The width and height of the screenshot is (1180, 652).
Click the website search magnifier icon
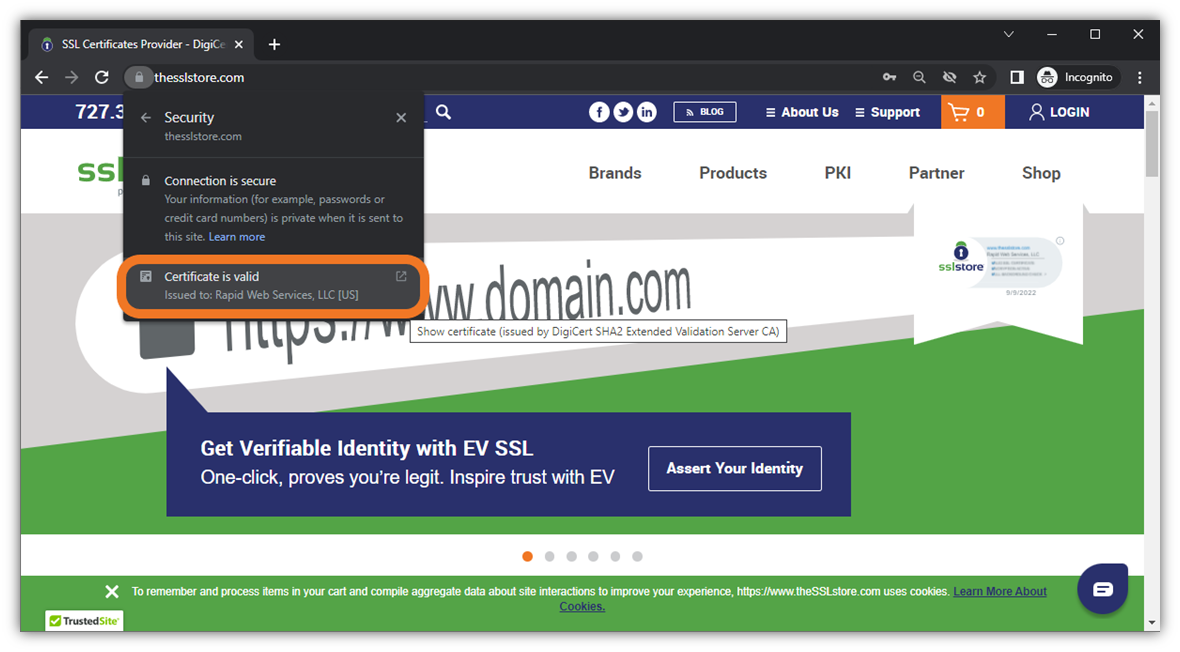pos(444,112)
